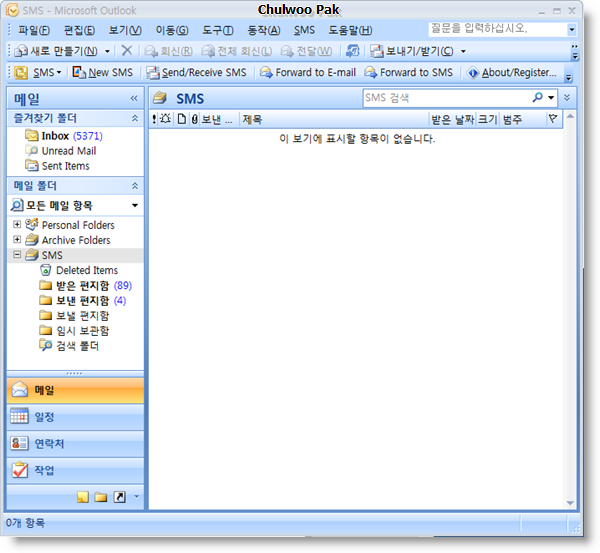Sort by 제목 column header
600x553 pixels.
pos(334,119)
